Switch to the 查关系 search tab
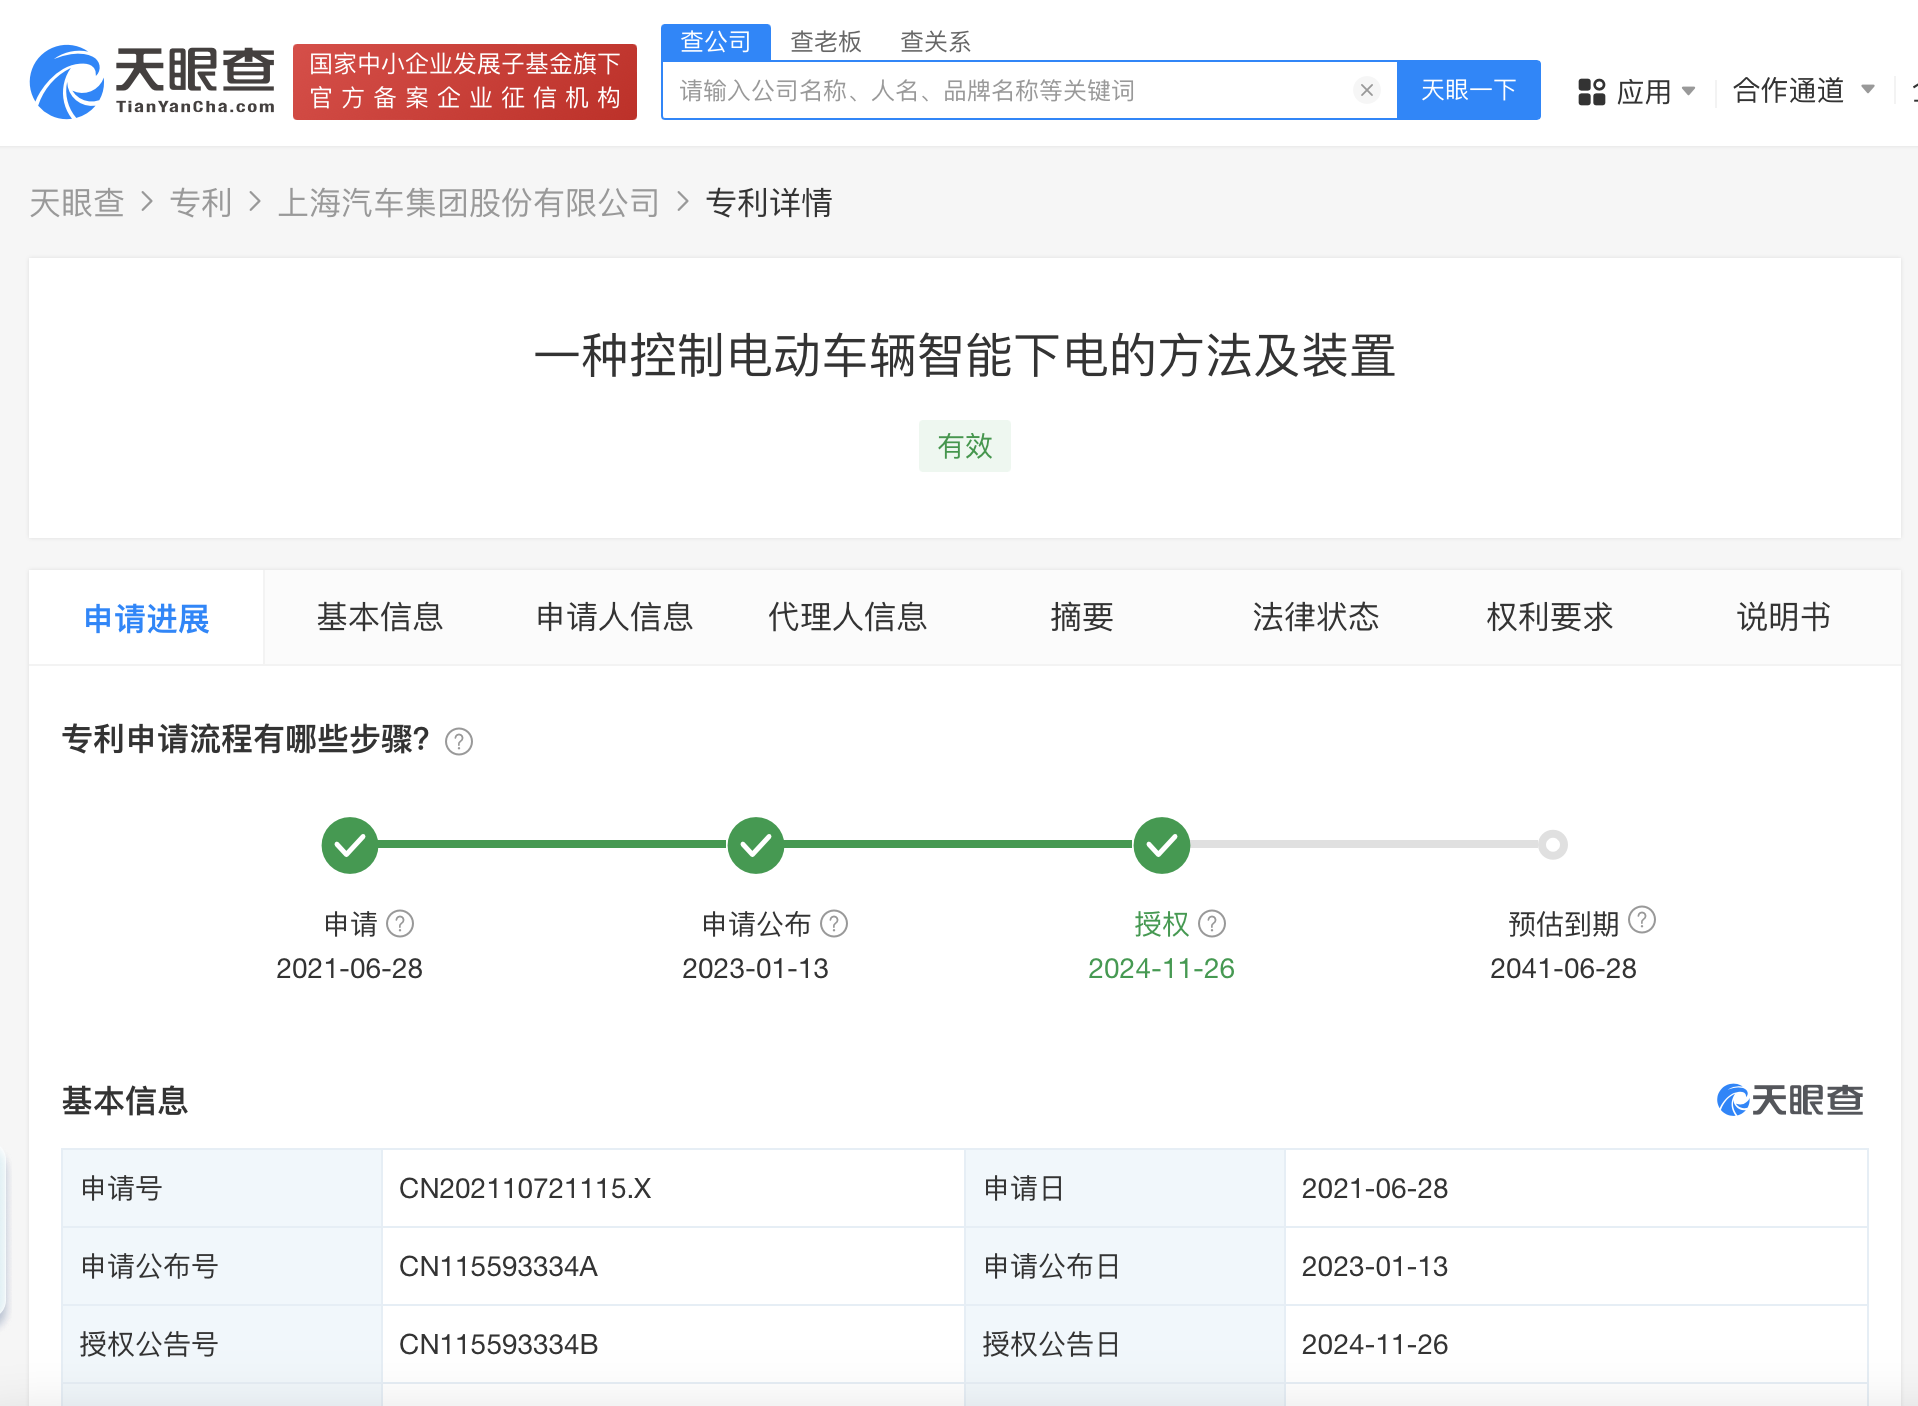 pyautogui.click(x=935, y=41)
